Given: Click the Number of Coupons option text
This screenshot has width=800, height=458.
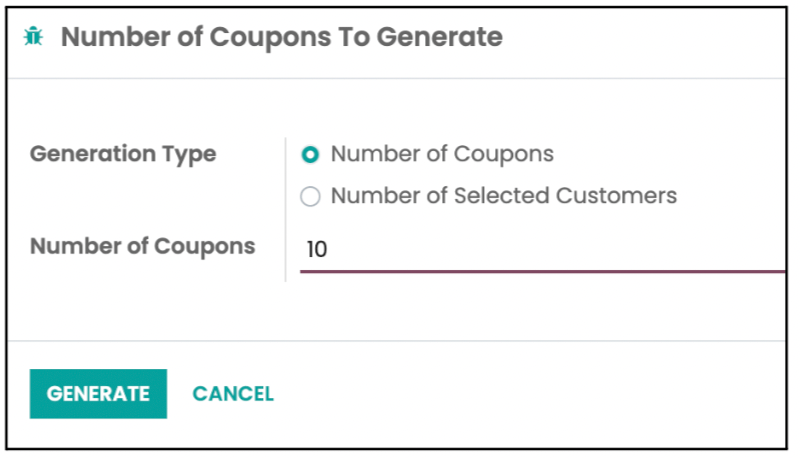Looking at the screenshot, I should click(442, 154).
